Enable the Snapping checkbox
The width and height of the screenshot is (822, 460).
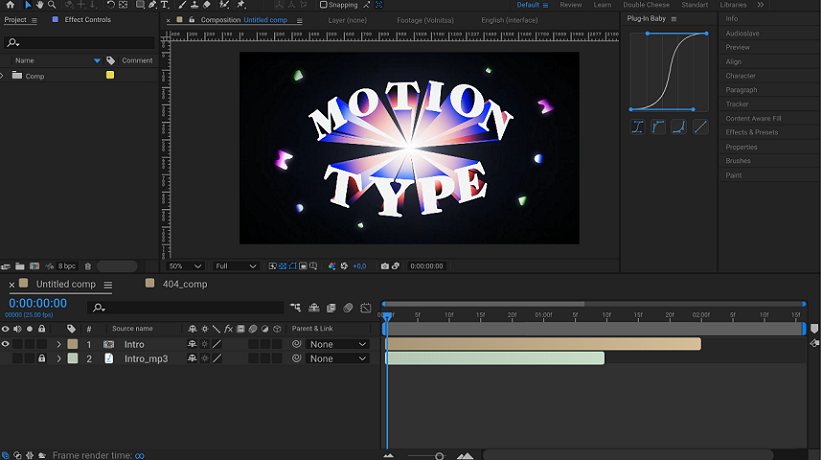tap(323, 5)
